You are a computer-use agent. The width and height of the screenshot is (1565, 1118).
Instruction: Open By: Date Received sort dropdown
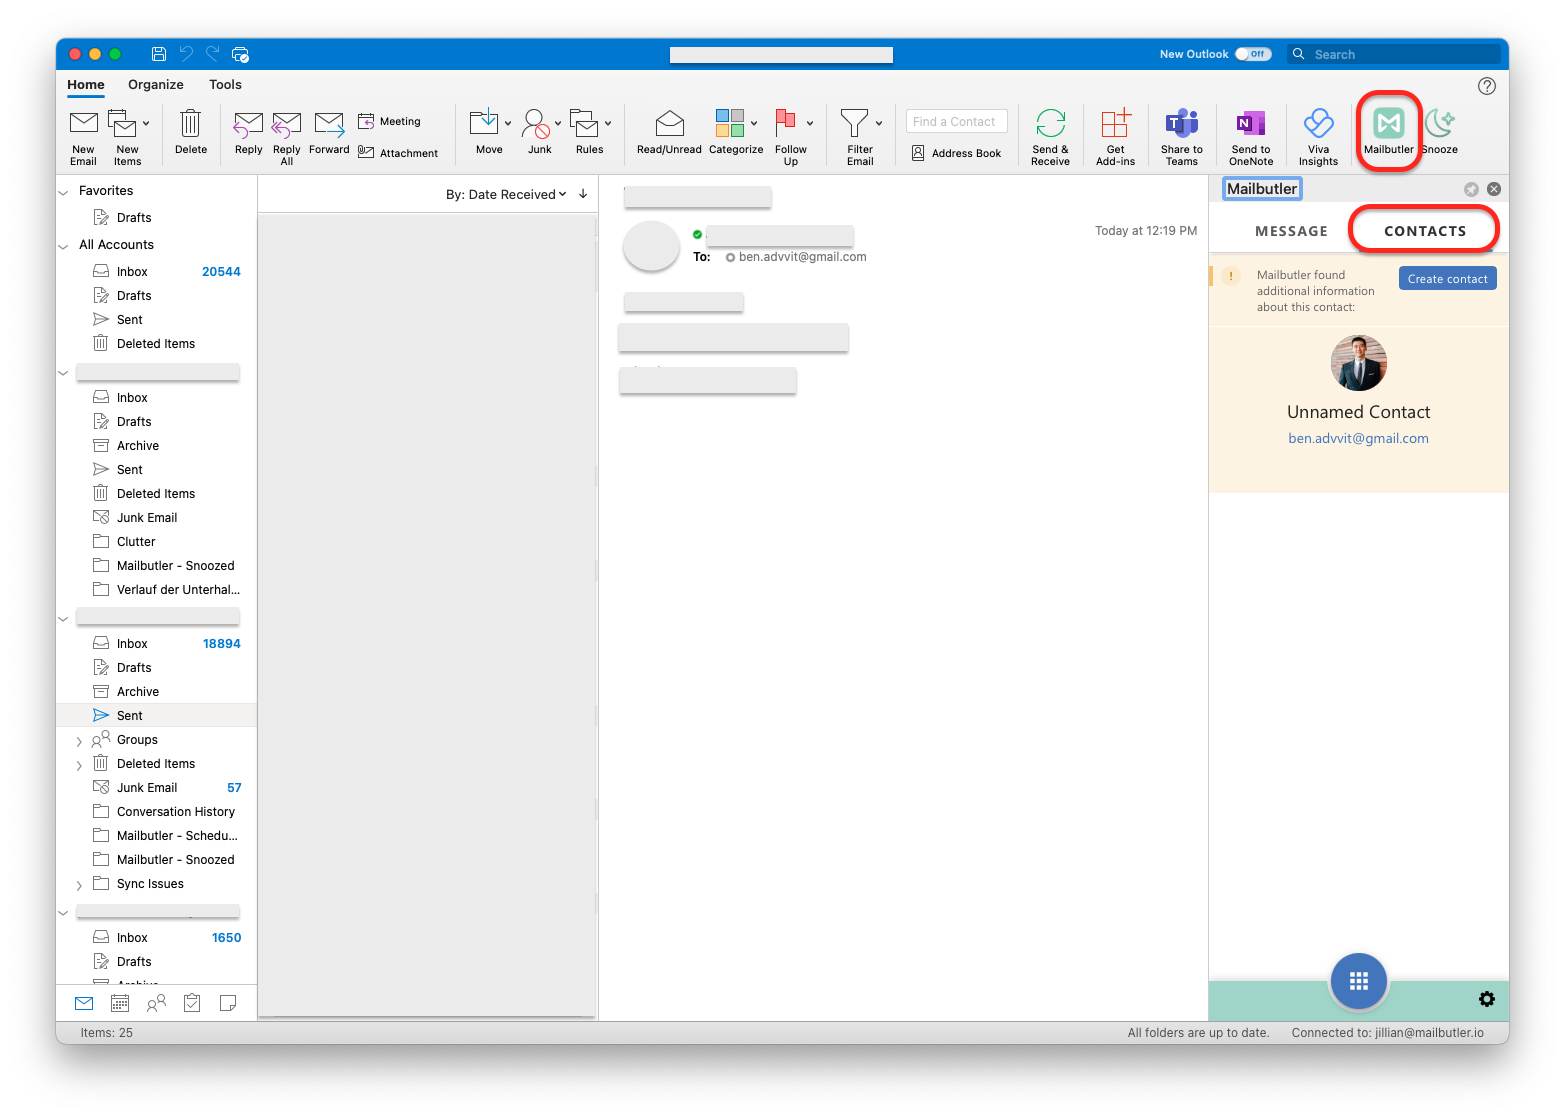pyautogui.click(x=506, y=194)
